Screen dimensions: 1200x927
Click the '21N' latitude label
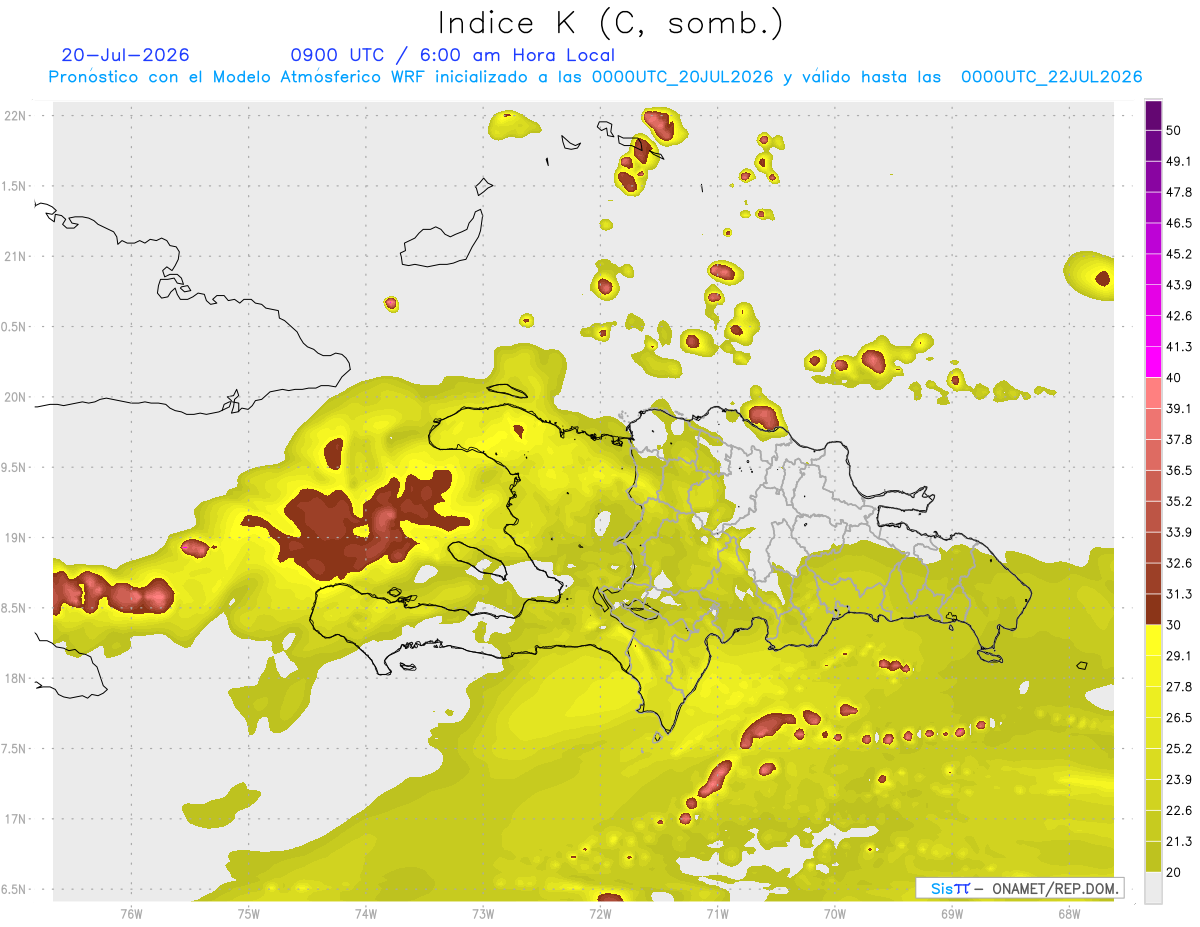tap(17, 256)
